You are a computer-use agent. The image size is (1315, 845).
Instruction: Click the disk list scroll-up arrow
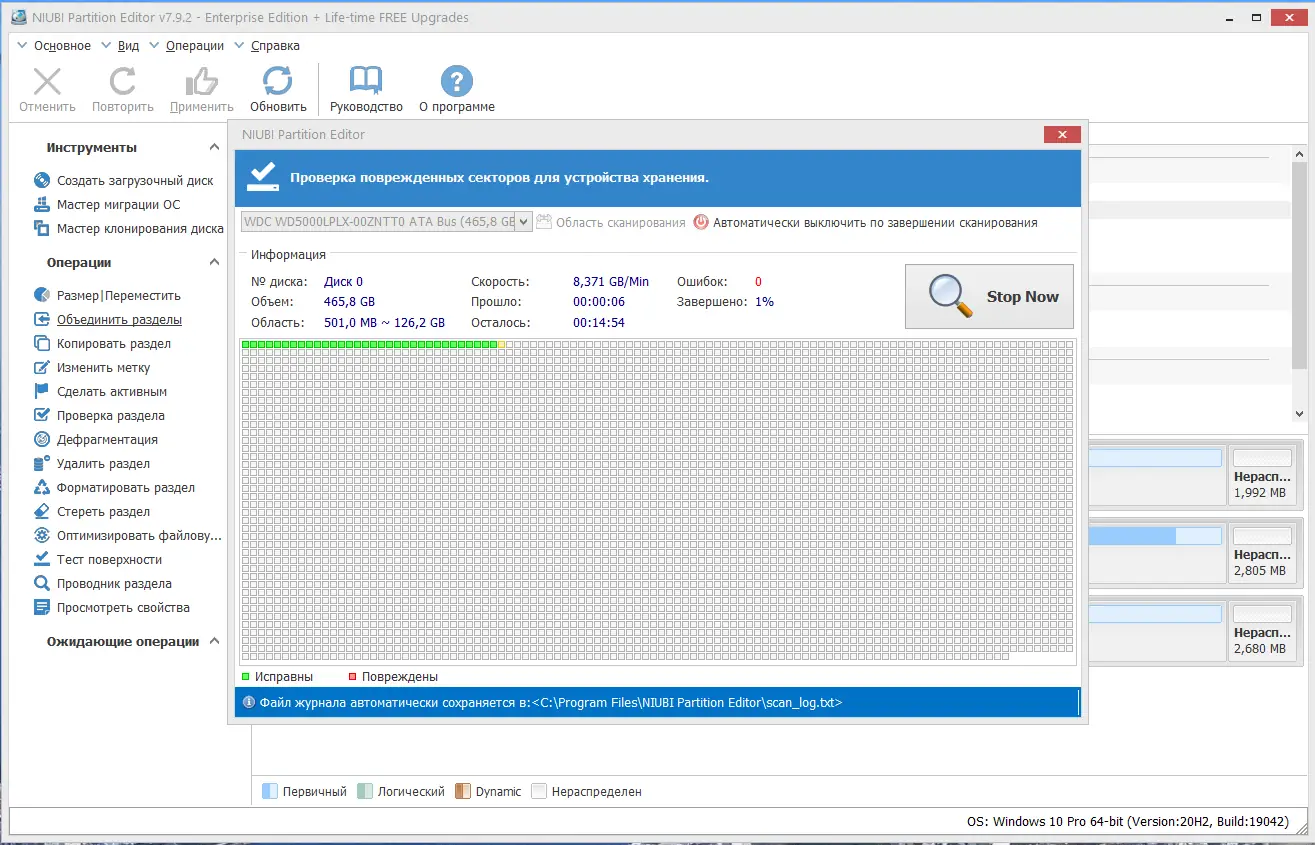pos(1299,155)
